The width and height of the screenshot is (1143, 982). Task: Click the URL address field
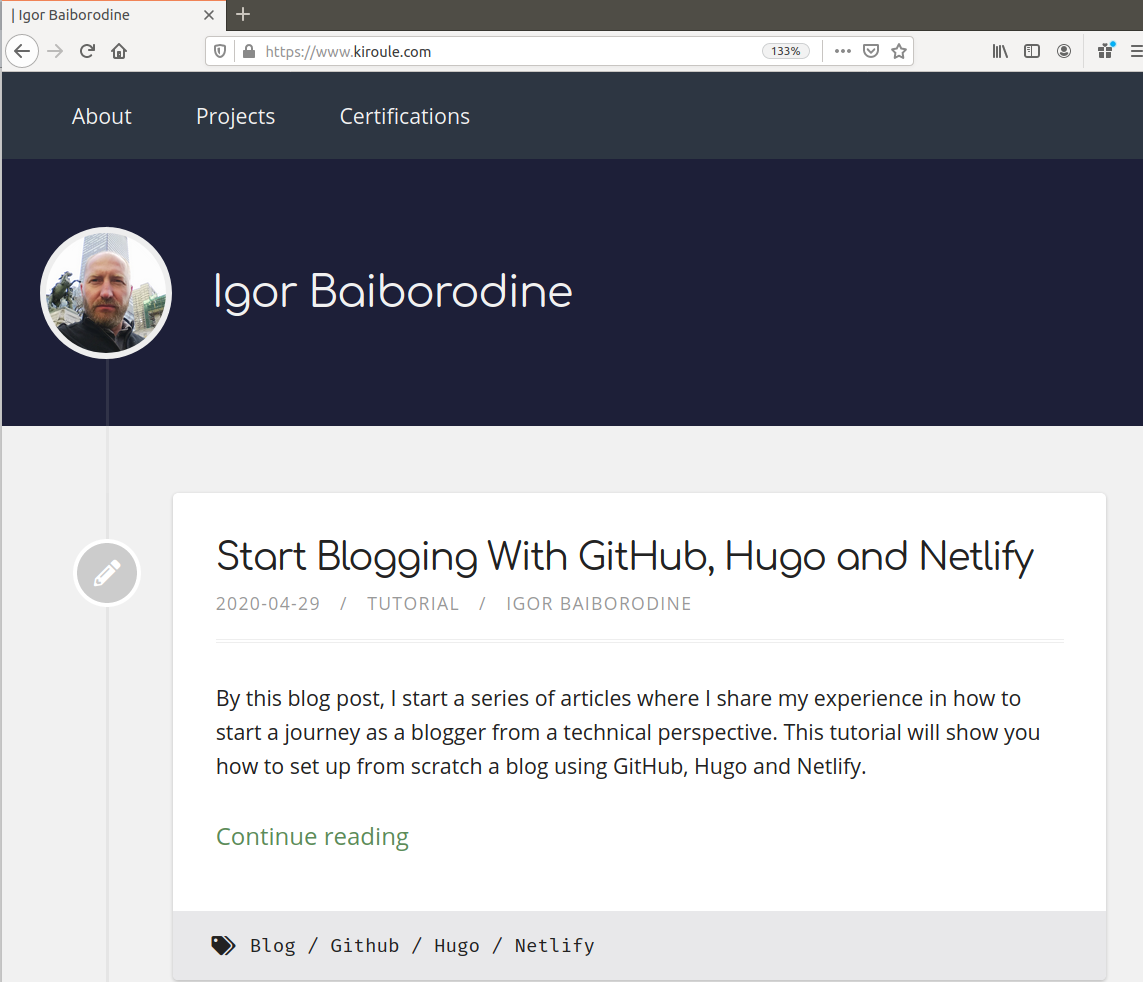pos(510,51)
